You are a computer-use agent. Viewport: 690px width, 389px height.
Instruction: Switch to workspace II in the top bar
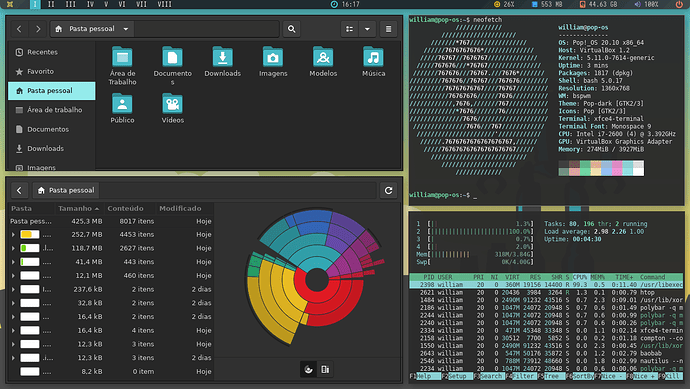(51, 4)
